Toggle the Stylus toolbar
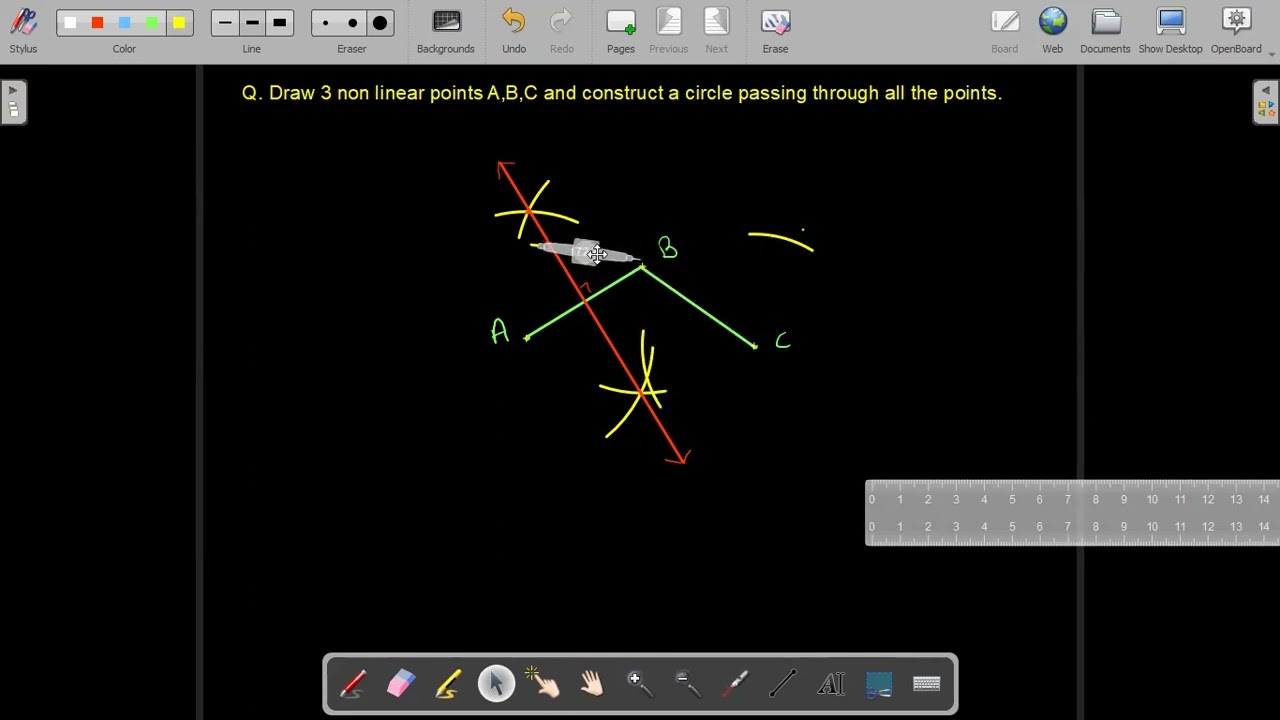The image size is (1280, 720). [23, 31]
